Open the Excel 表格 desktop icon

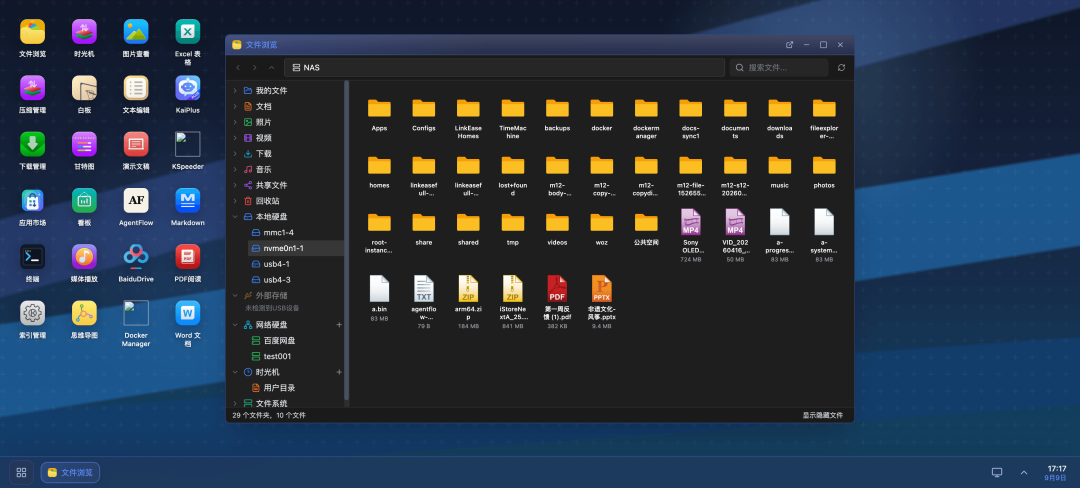point(187,32)
